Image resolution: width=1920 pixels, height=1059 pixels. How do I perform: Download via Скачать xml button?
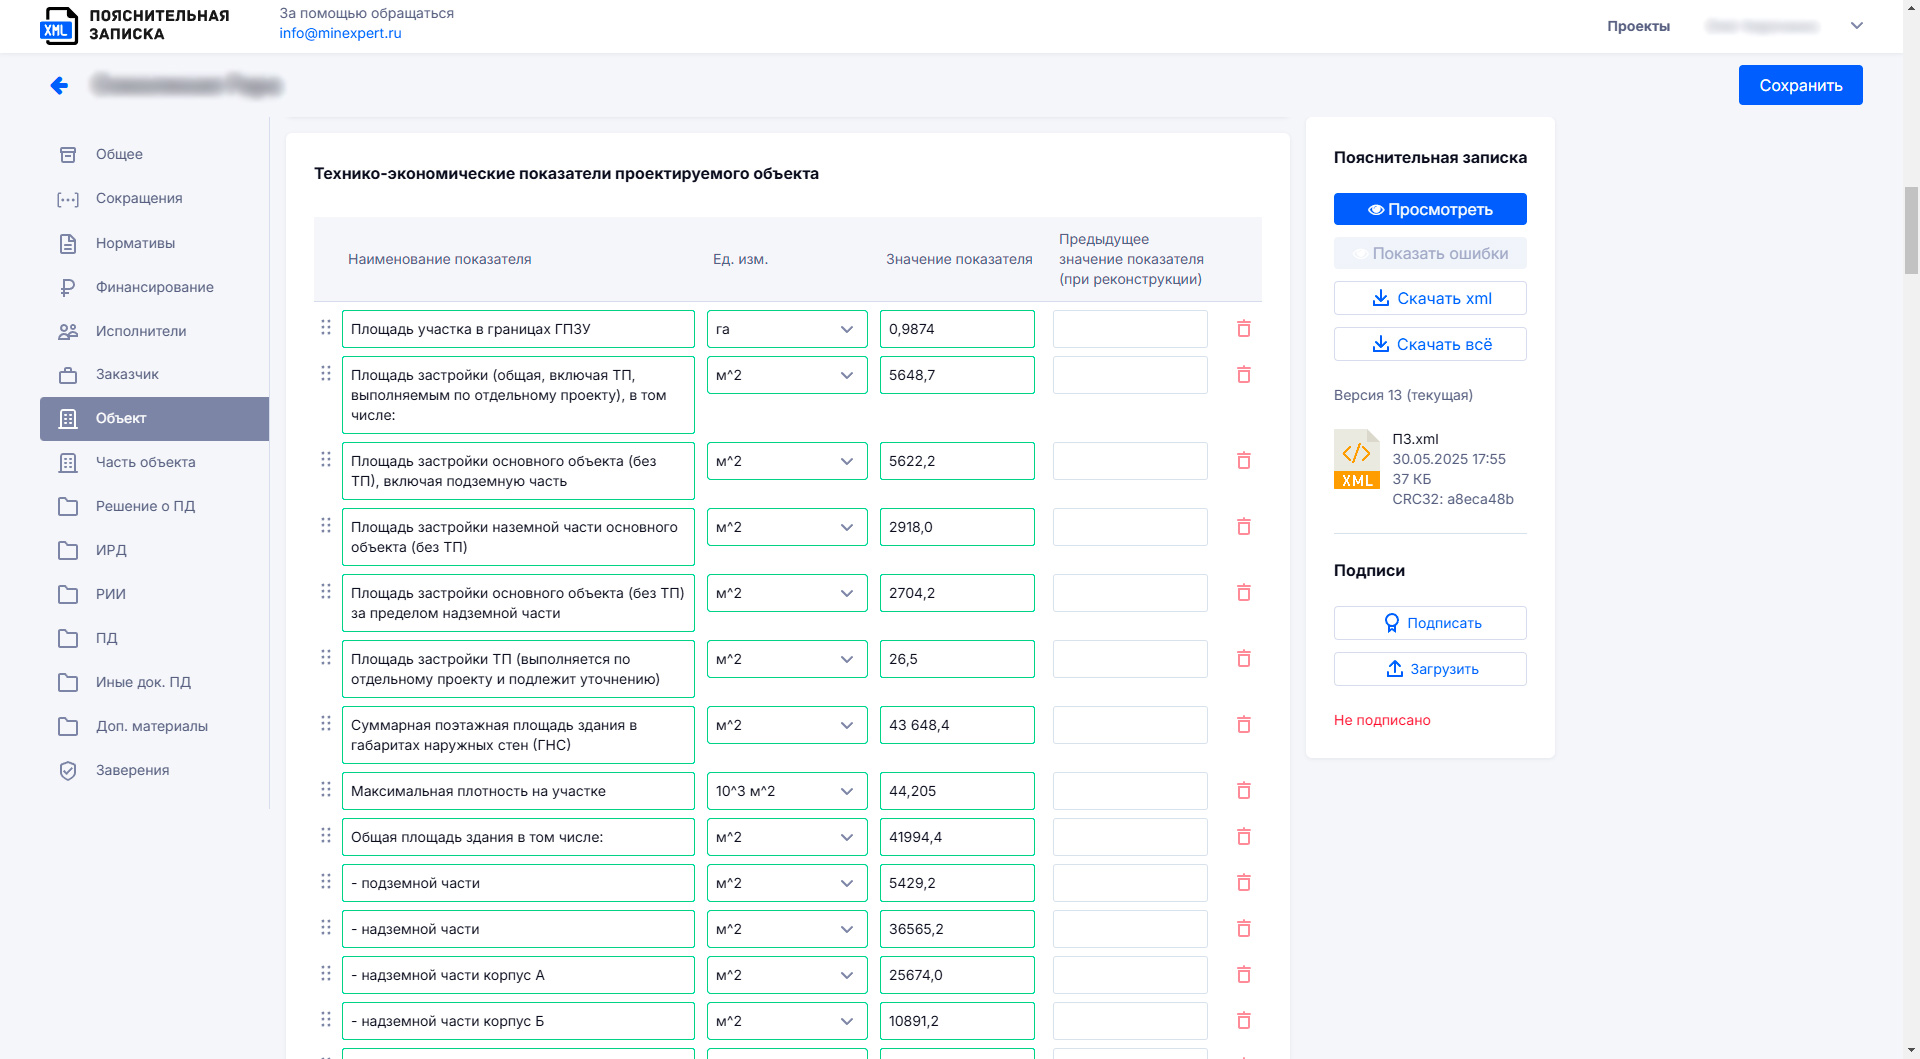pos(1430,298)
